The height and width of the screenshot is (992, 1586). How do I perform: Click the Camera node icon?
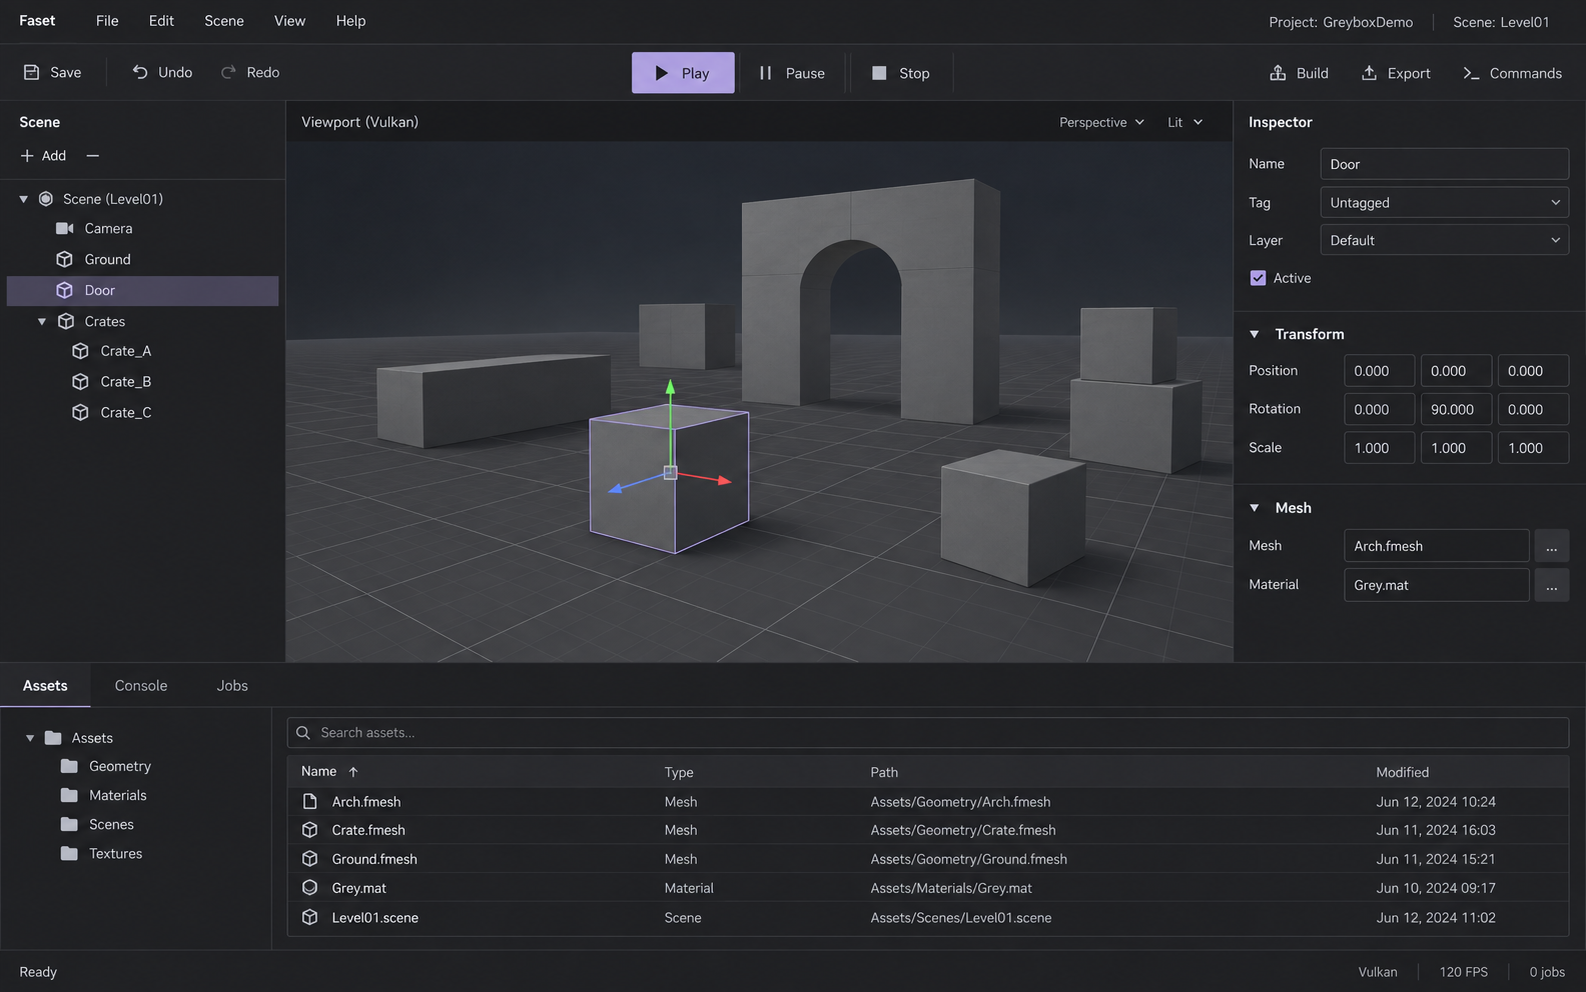(65, 229)
